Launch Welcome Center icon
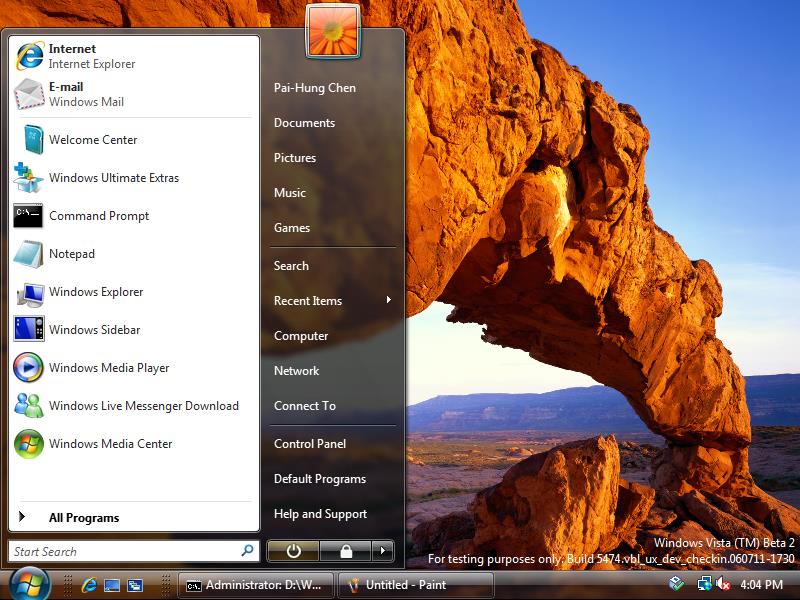Viewport: 800px width, 600px height. click(33, 139)
